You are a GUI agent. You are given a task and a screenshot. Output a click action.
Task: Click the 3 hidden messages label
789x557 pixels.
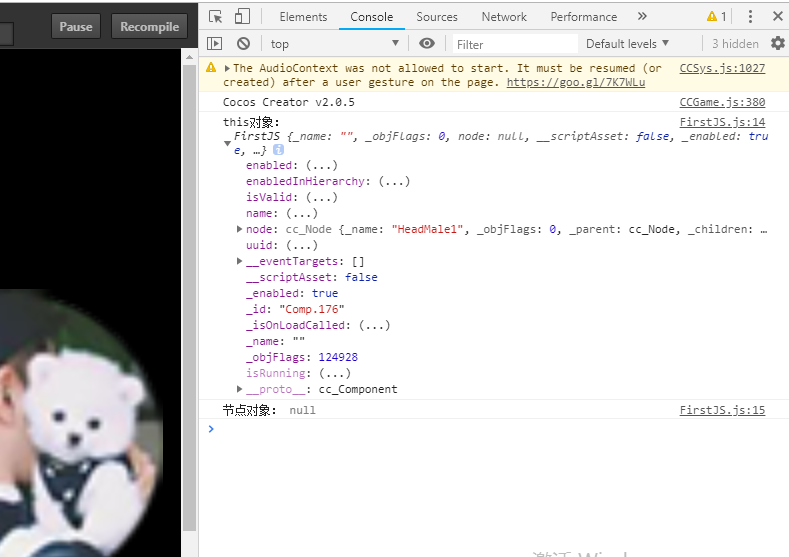(x=735, y=44)
